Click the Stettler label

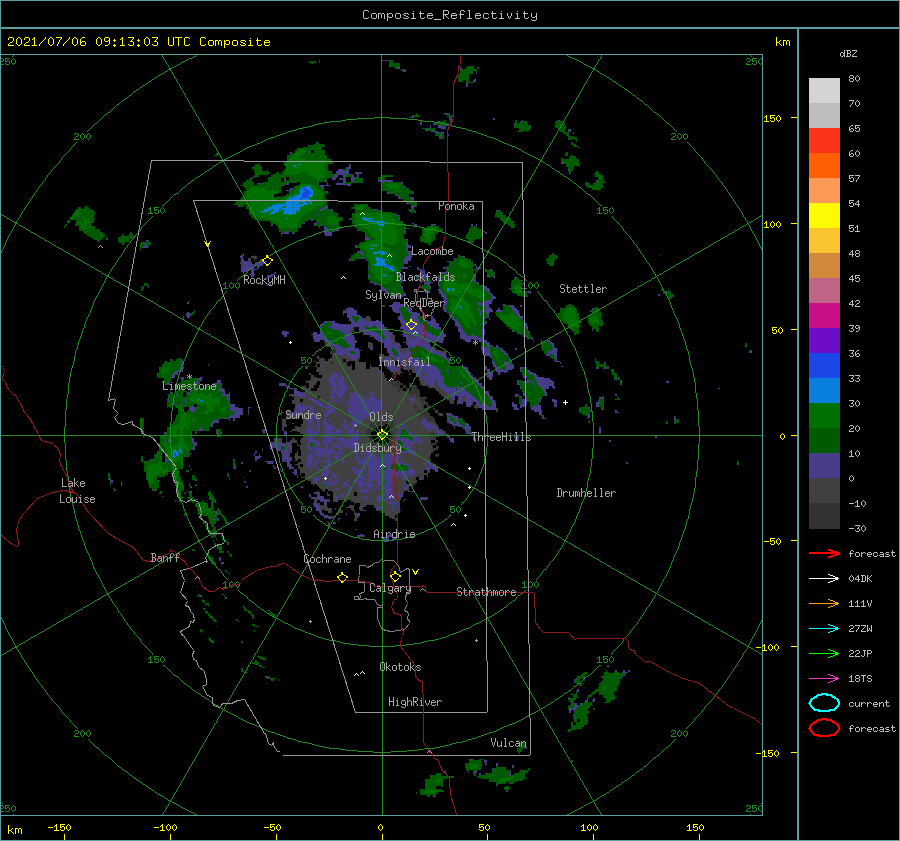coord(583,289)
